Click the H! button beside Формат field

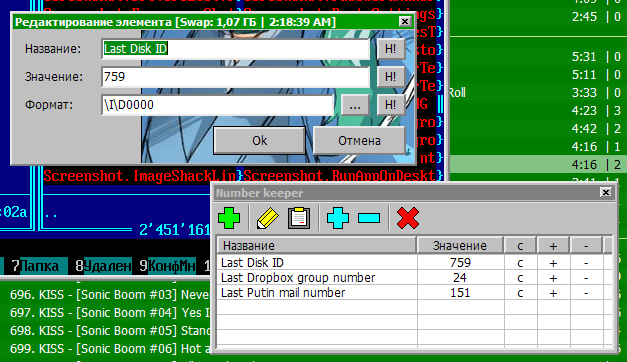pyautogui.click(x=391, y=105)
